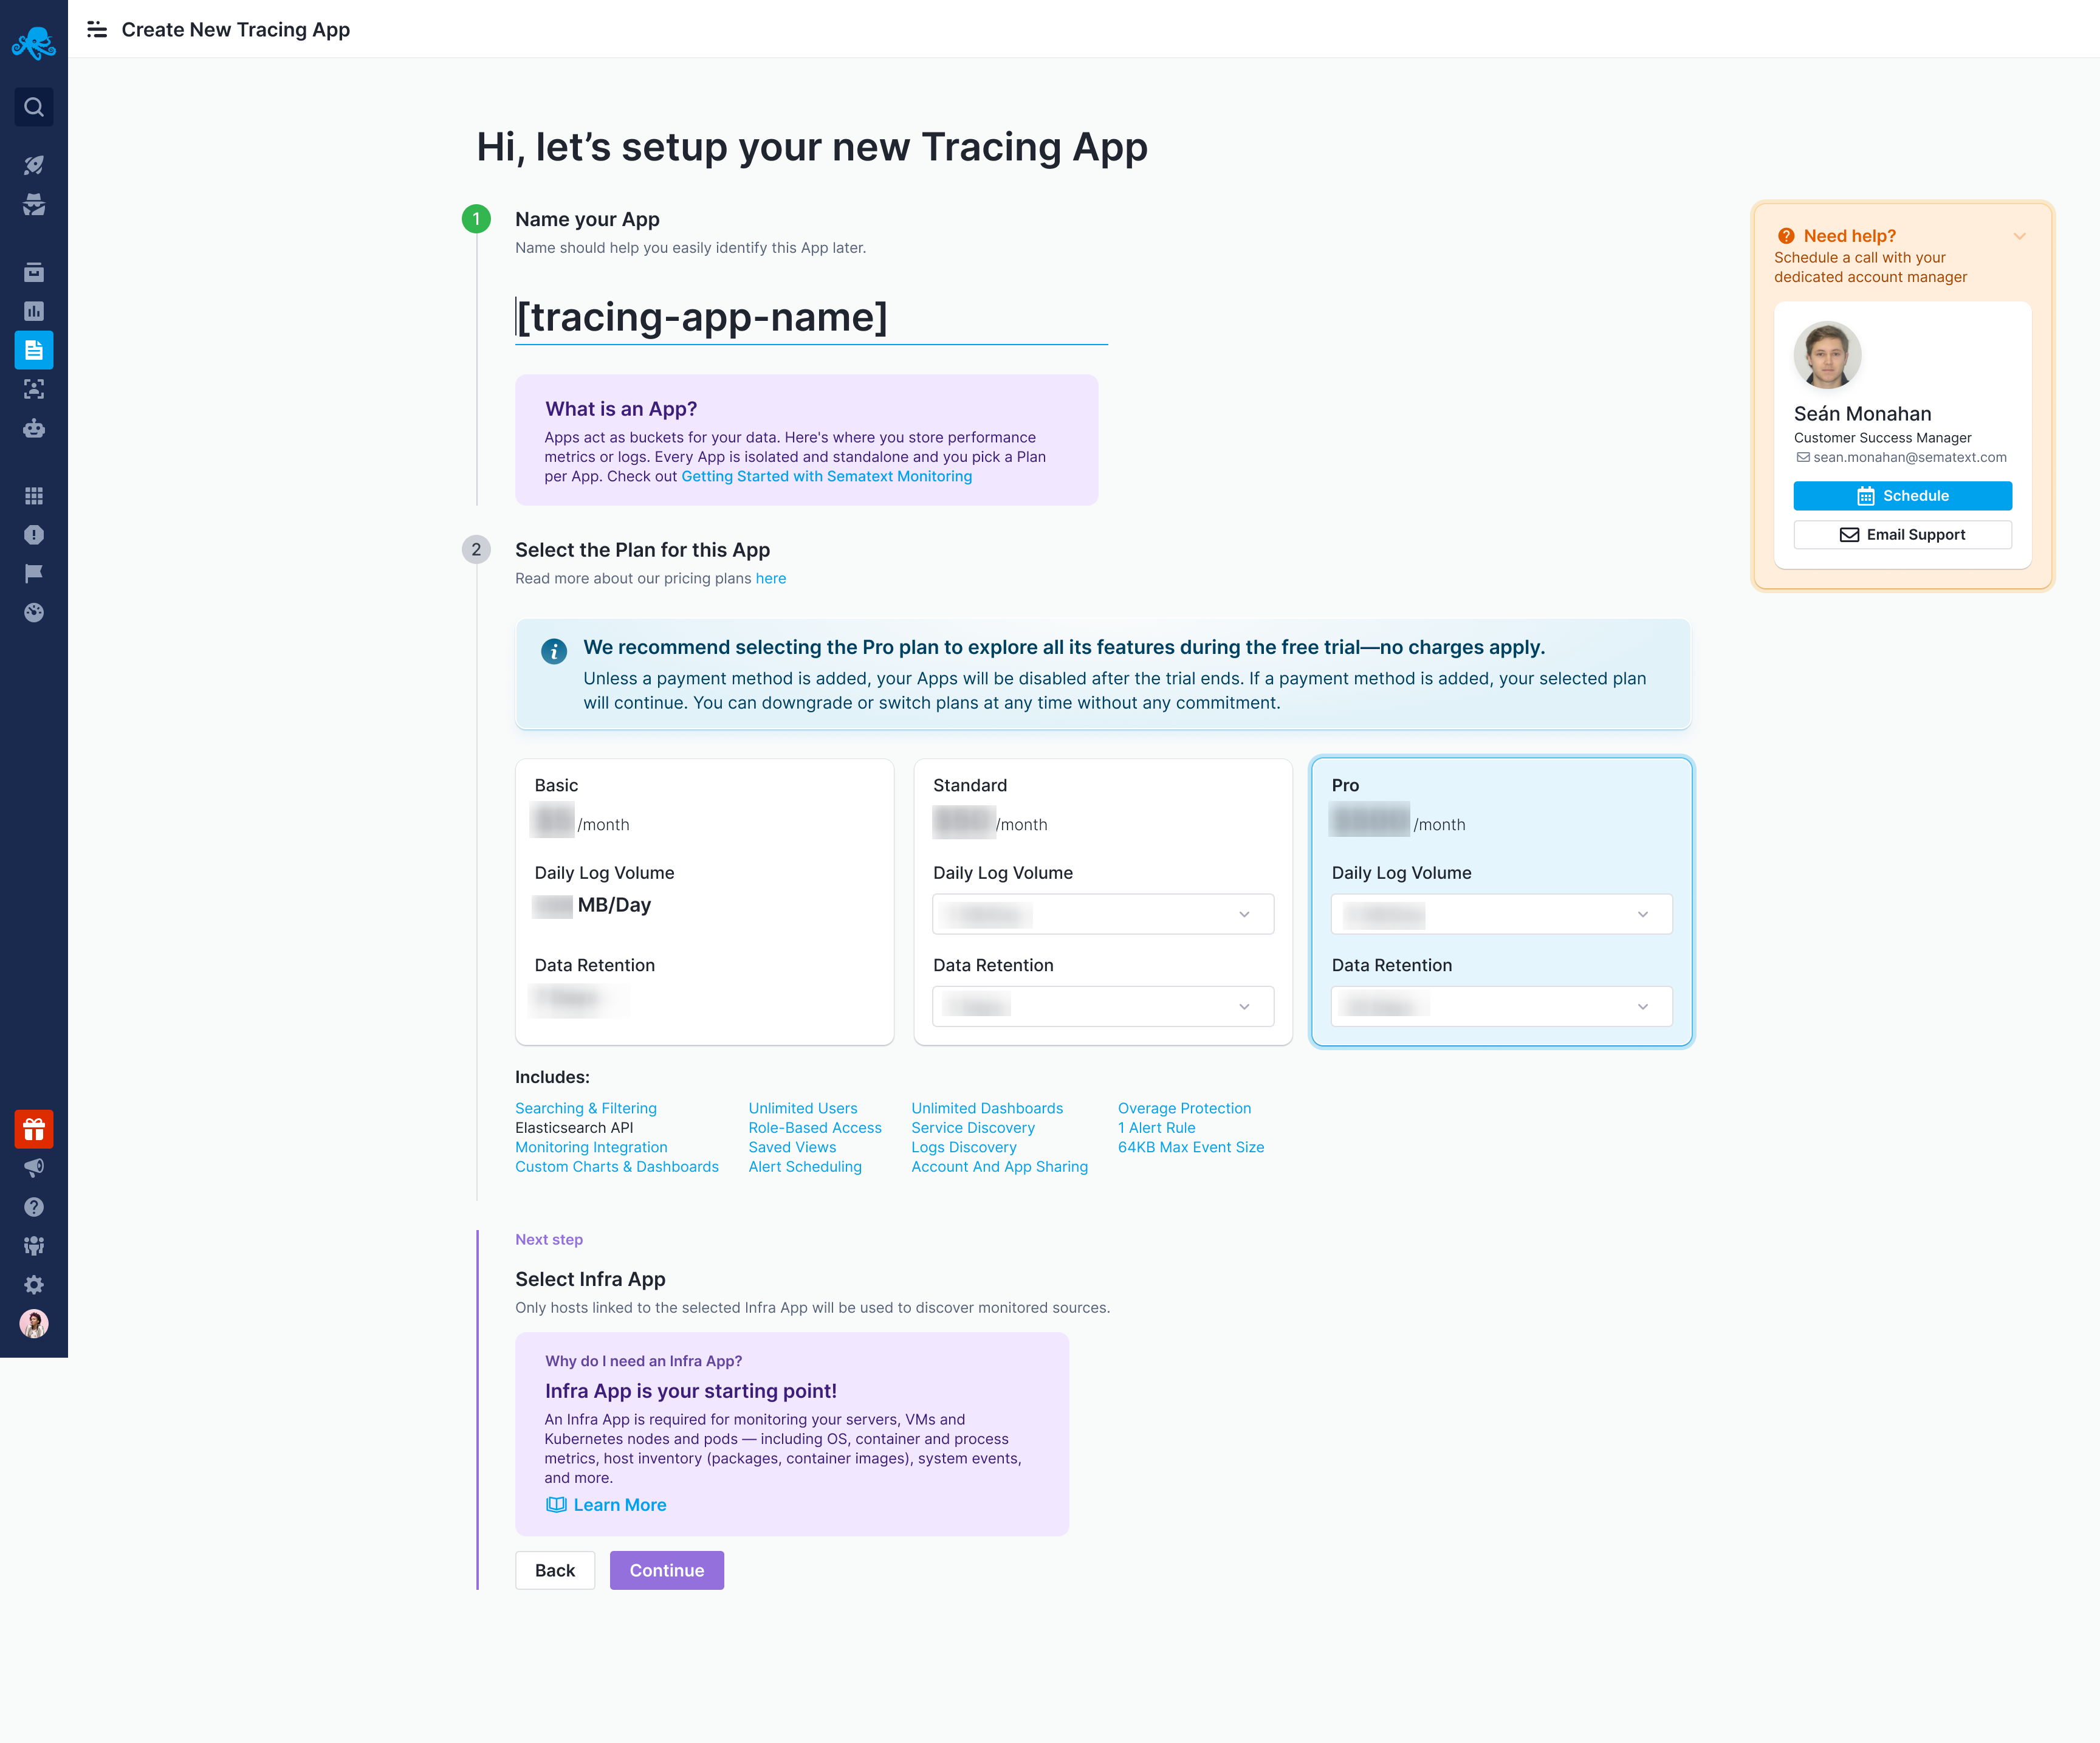Open Unlimited Users feature link
The height and width of the screenshot is (1743, 2100).
803,1108
